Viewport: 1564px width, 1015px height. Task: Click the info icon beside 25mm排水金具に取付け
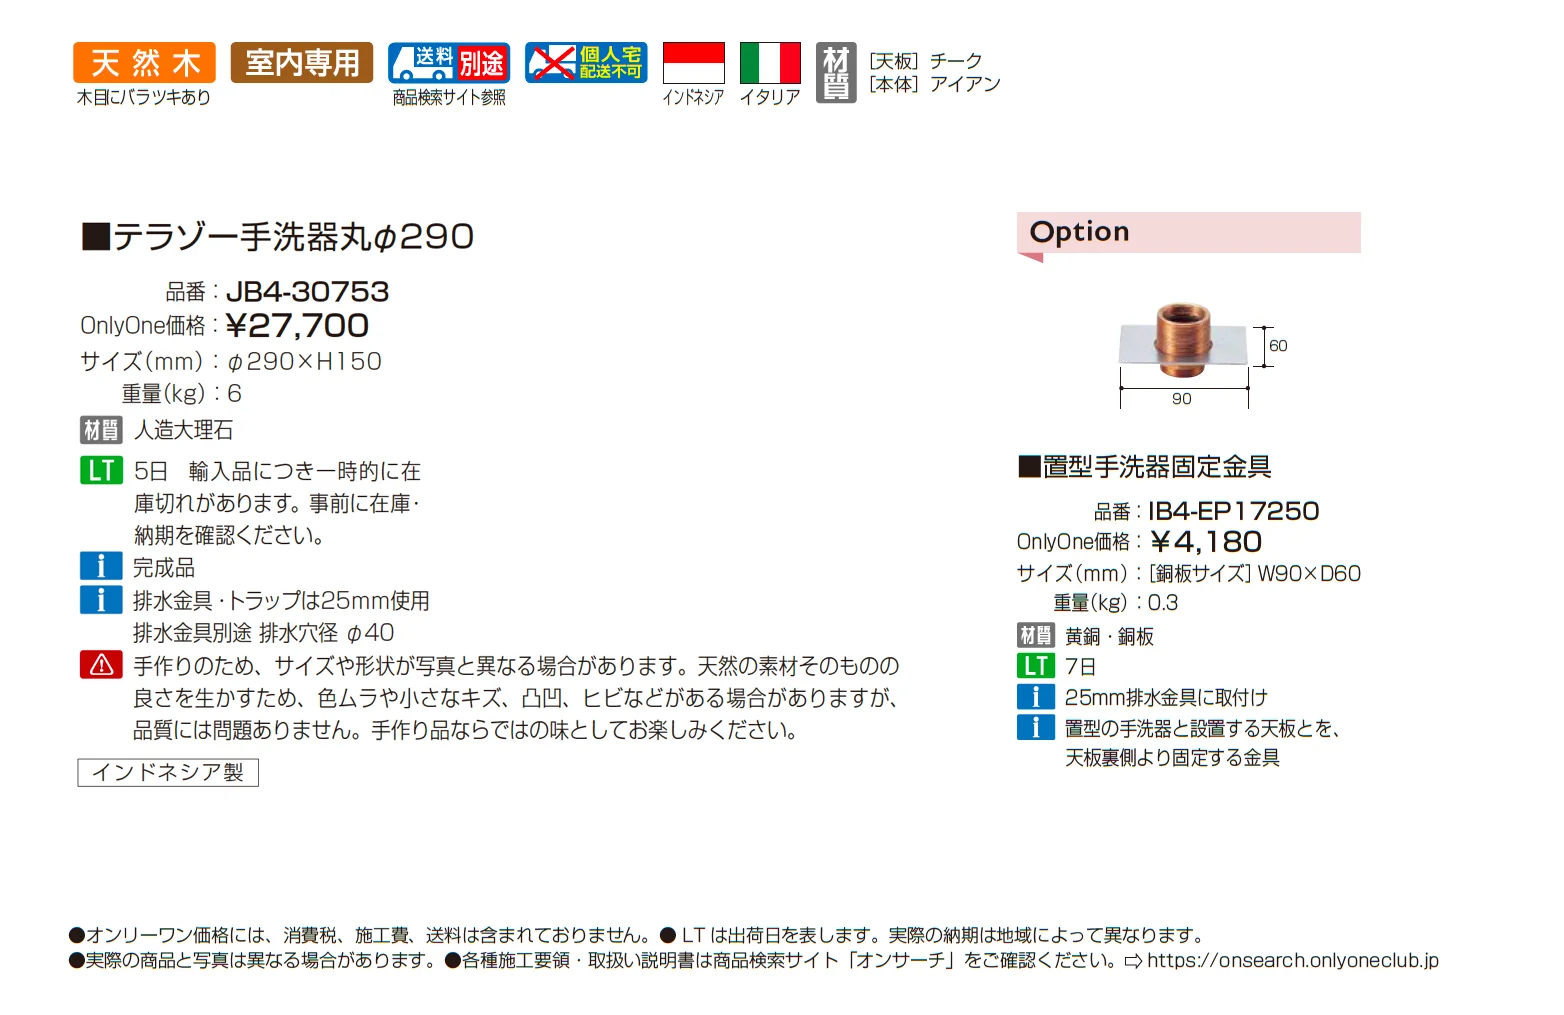(x=1036, y=697)
